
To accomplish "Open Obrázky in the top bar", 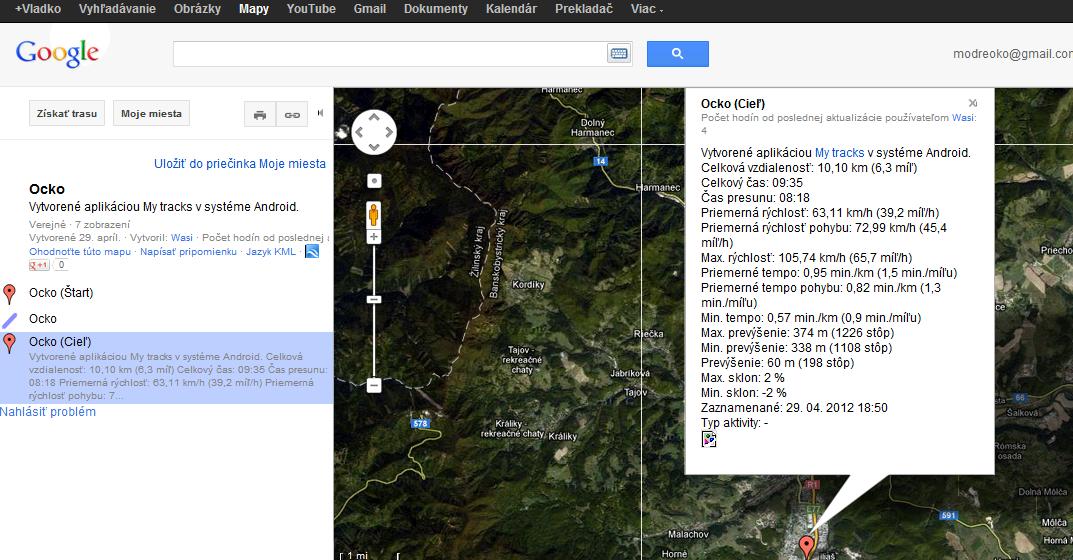I will tap(197, 9).
